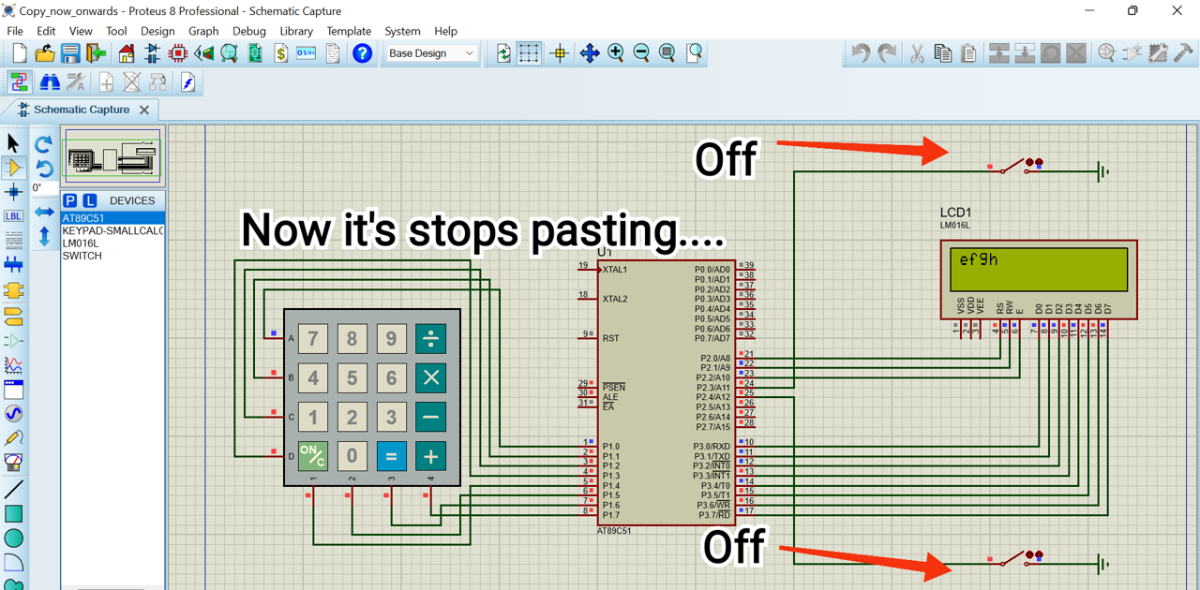Toggle false origin crosshair icon
Screen dimensions: 1200x590
(x=560, y=53)
